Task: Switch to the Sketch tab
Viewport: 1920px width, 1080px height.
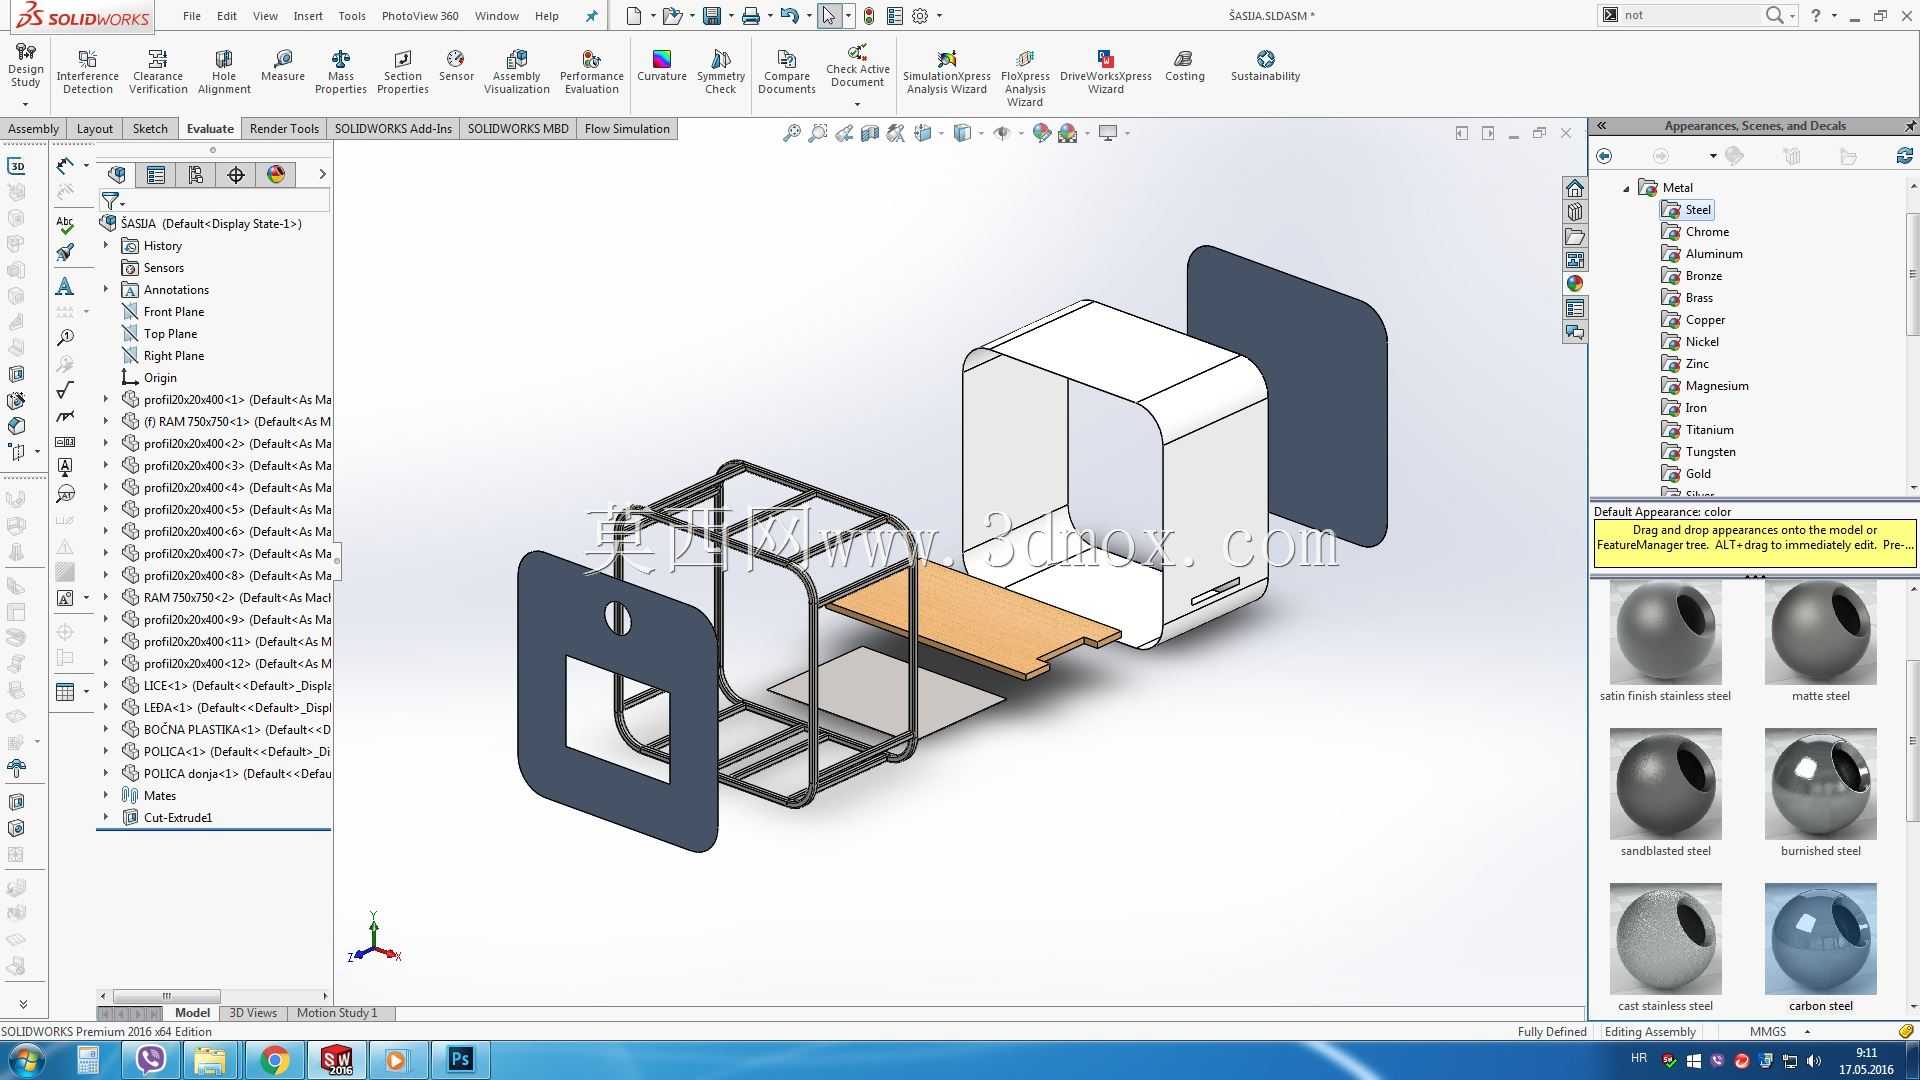Action: [150, 128]
